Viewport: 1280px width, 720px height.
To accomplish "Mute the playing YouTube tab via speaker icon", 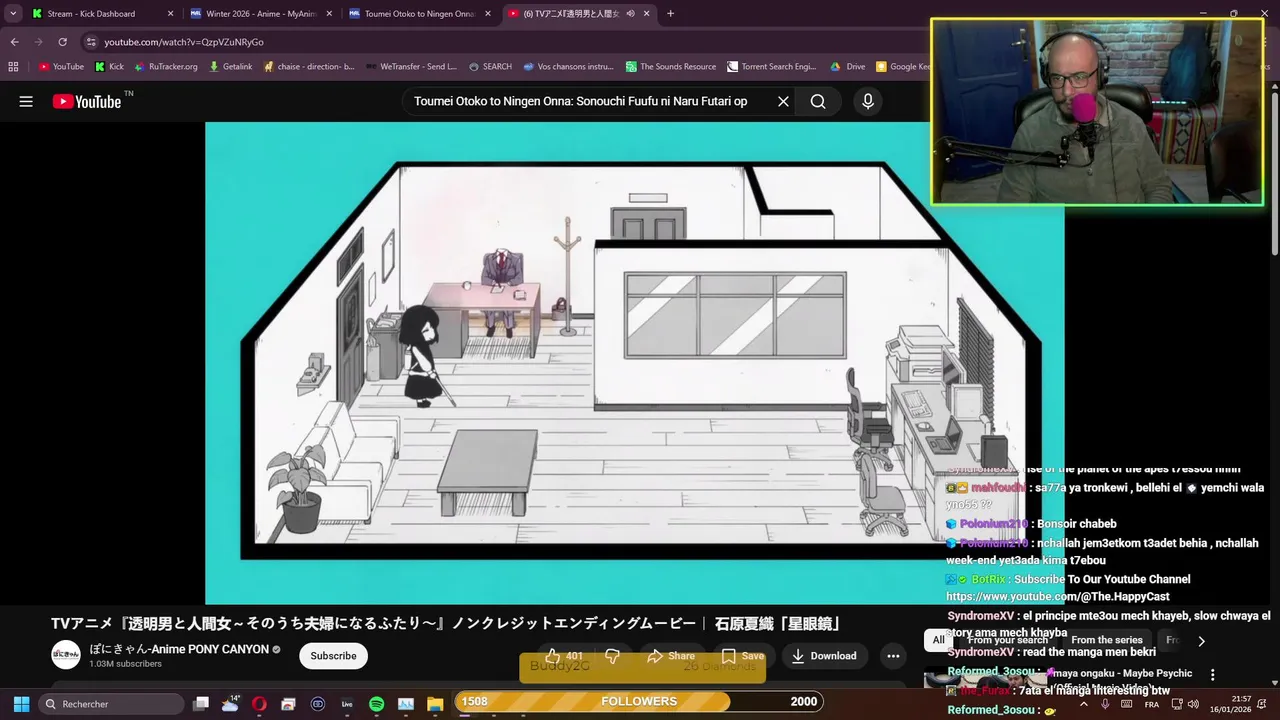I will click(631, 14).
